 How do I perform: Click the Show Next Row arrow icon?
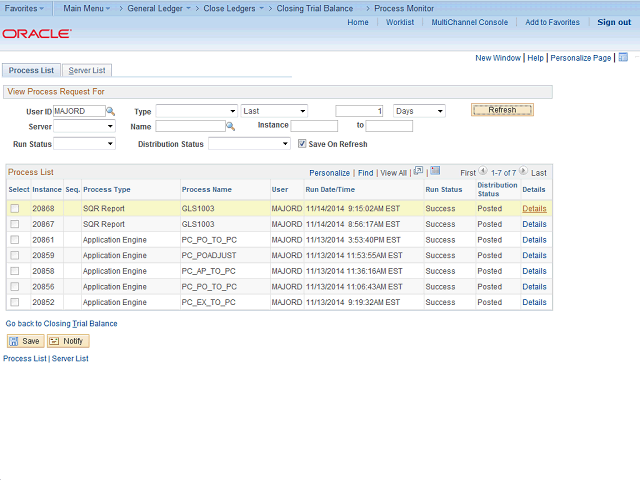[523, 172]
